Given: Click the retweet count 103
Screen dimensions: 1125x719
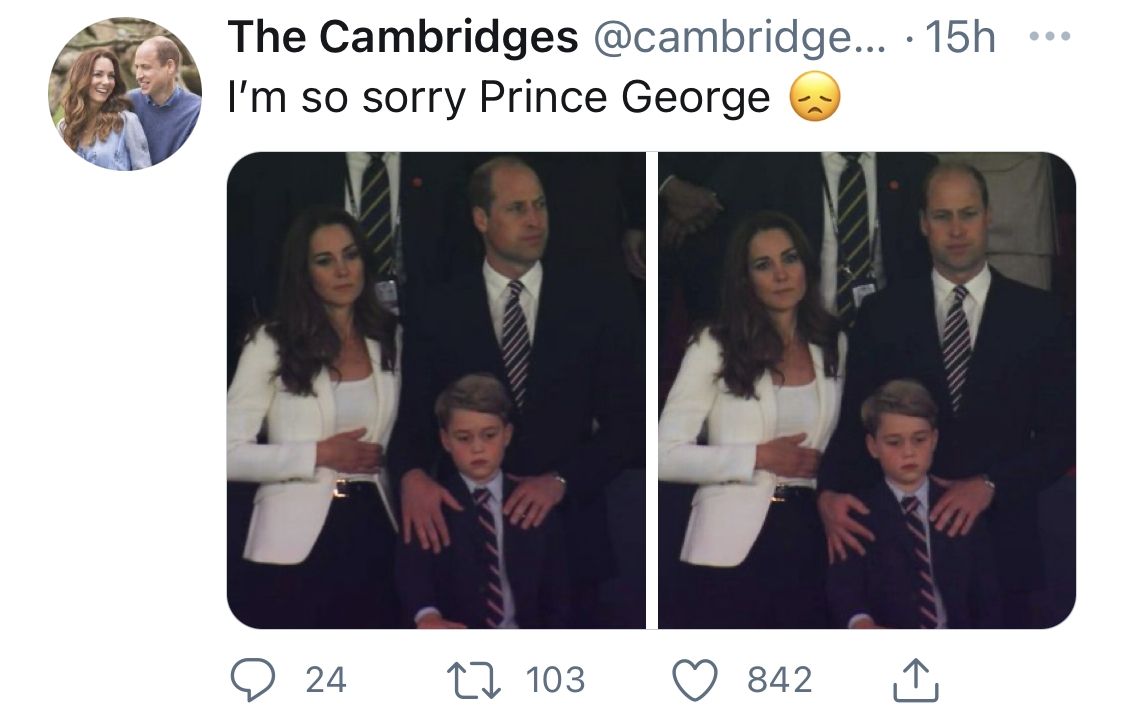Looking at the screenshot, I should tap(555, 680).
